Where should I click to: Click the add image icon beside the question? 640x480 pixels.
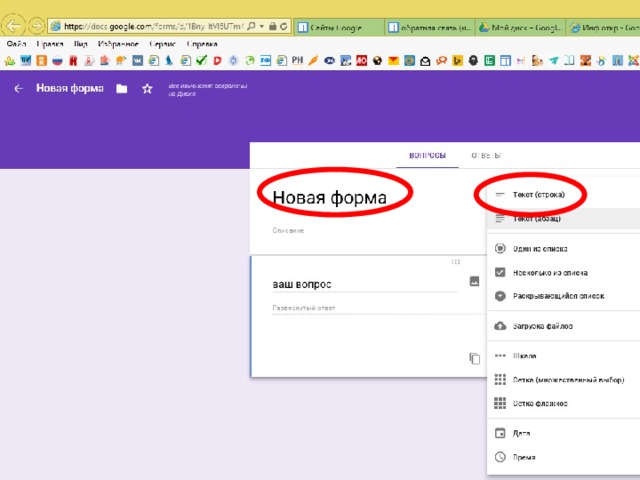pos(474,283)
